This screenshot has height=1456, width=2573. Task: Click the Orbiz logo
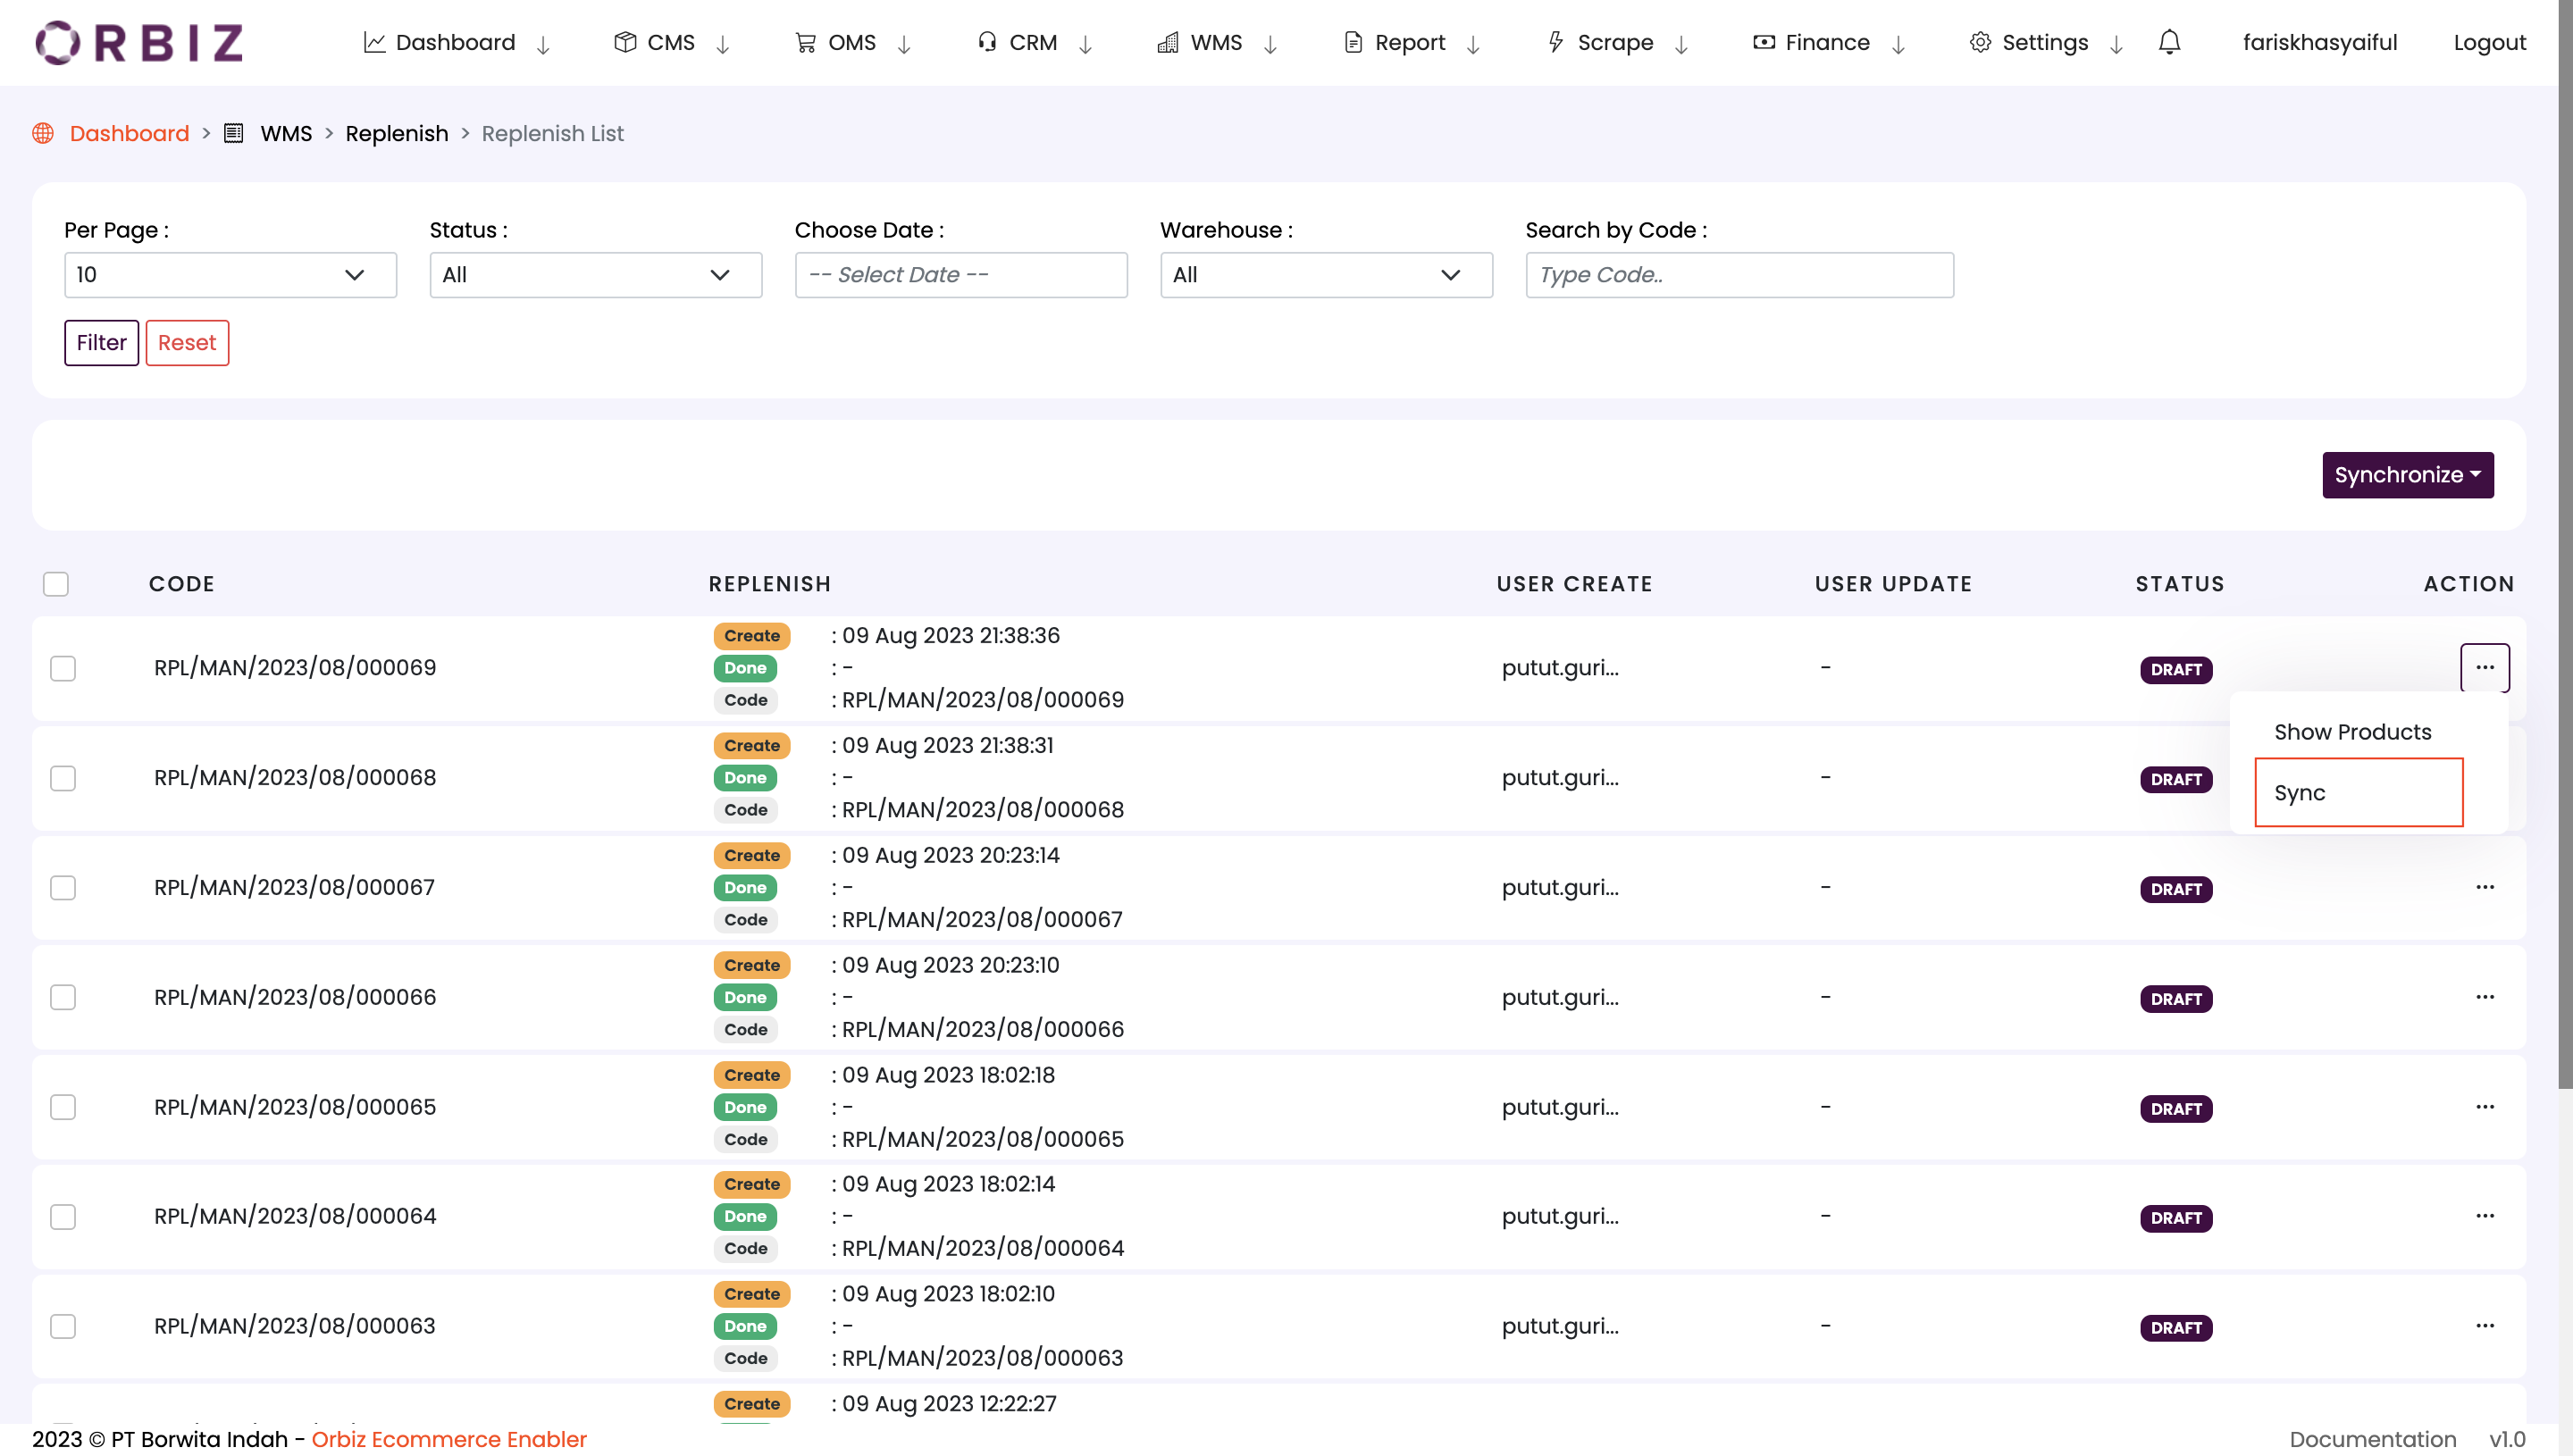pyautogui.click(x=139, y=42)
